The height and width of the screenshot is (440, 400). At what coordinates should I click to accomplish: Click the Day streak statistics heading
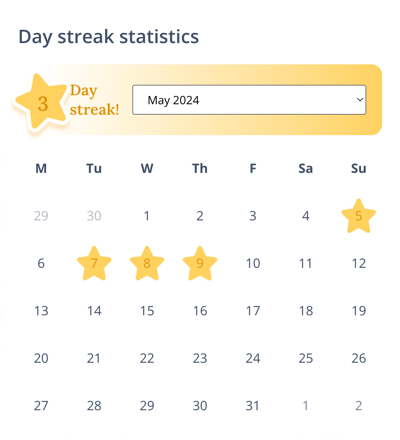(109, 37)
